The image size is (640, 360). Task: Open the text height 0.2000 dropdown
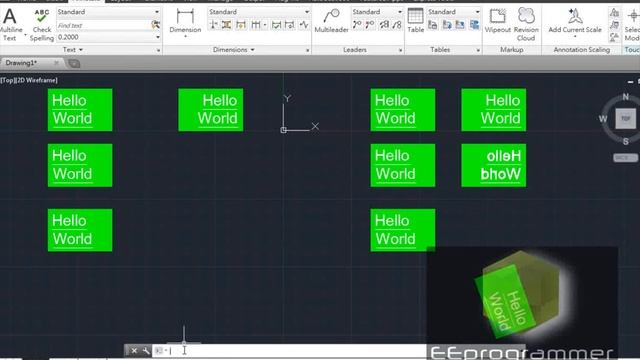(108, 37)
